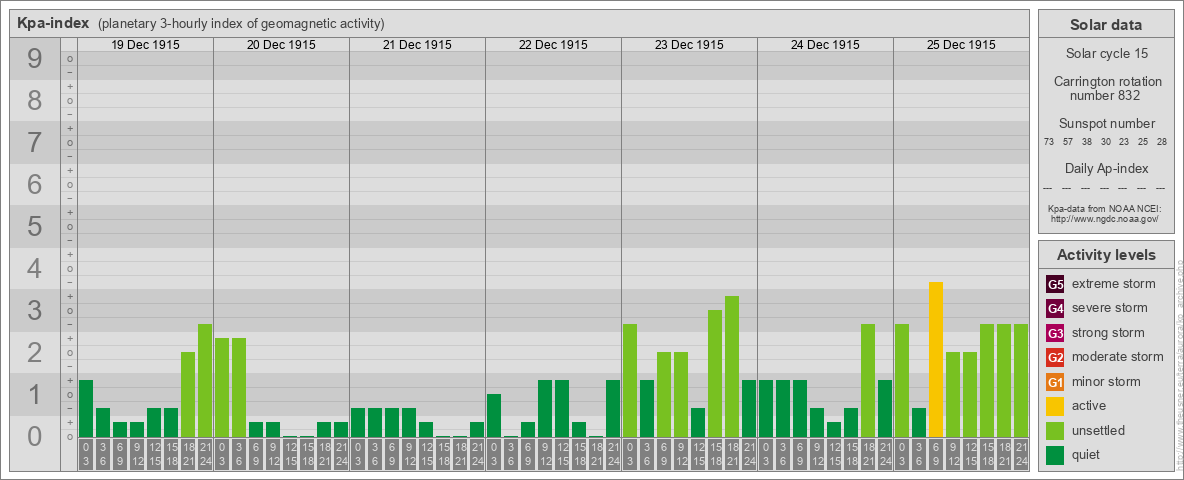The width and height of the screenshot is (1184, 480).
Task: Click the Kp scale number 9
Action: coord(35,59)
